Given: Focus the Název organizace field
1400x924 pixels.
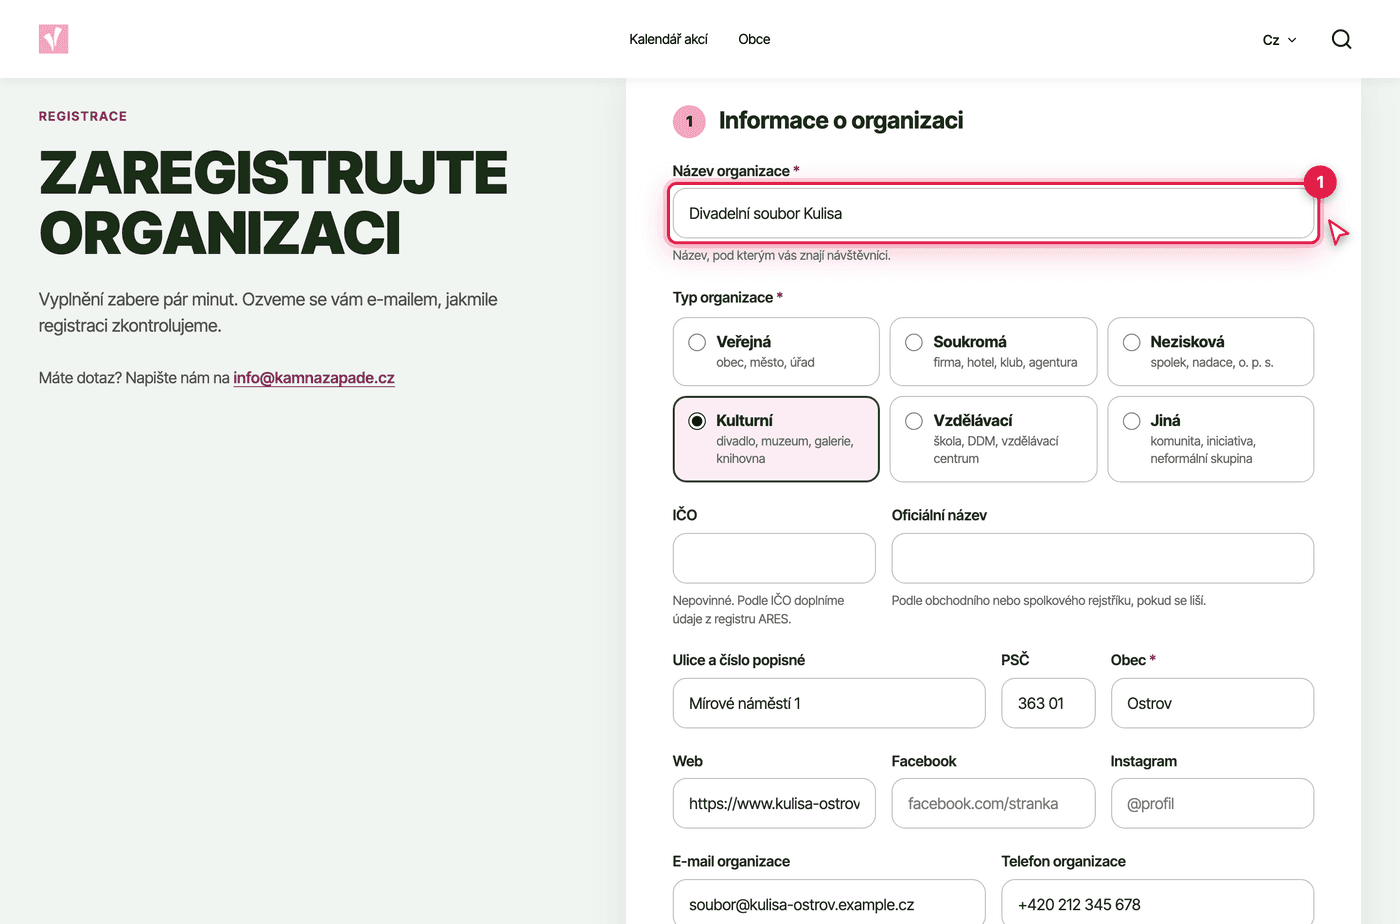Looking at the screenshot, I should pyautogui.click(x=993, y=213).
